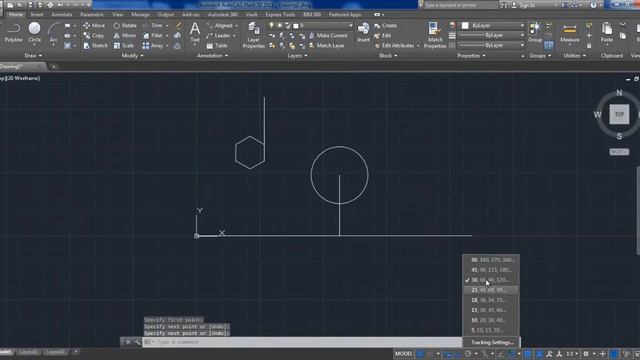Click the white ByLayer color swatch
Viewport: 640px width, 360px height.
point(465,25)
